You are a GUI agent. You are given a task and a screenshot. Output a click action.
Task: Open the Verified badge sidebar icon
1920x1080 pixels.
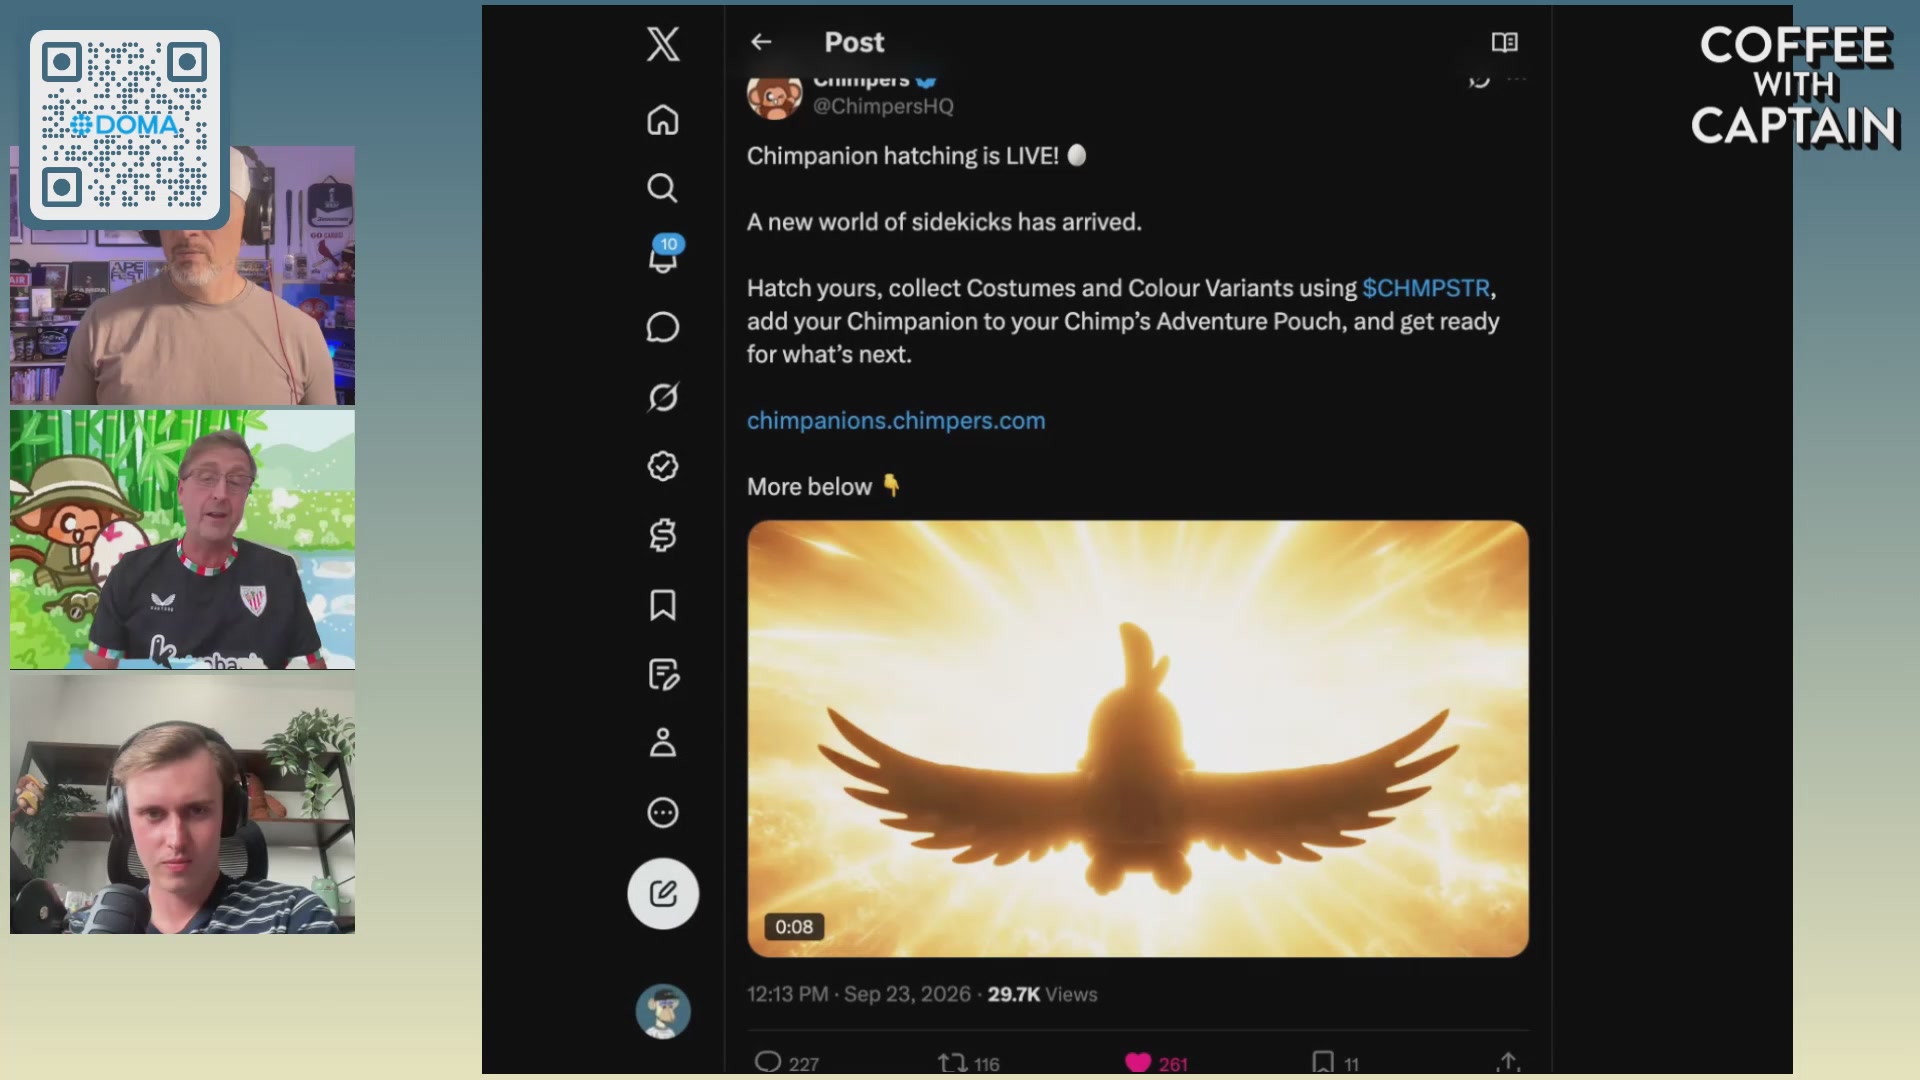pyautogui.click(x=663, y=466)
